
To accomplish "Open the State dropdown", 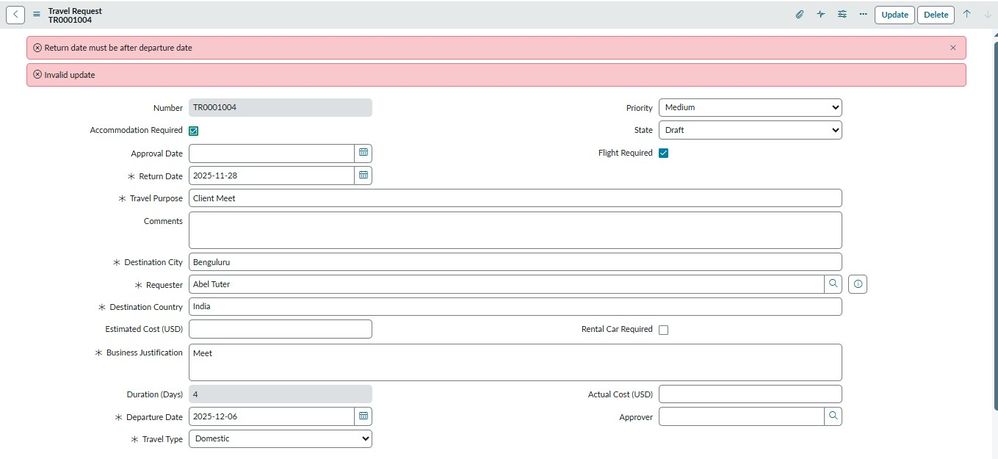I will (x=750, y=130).
